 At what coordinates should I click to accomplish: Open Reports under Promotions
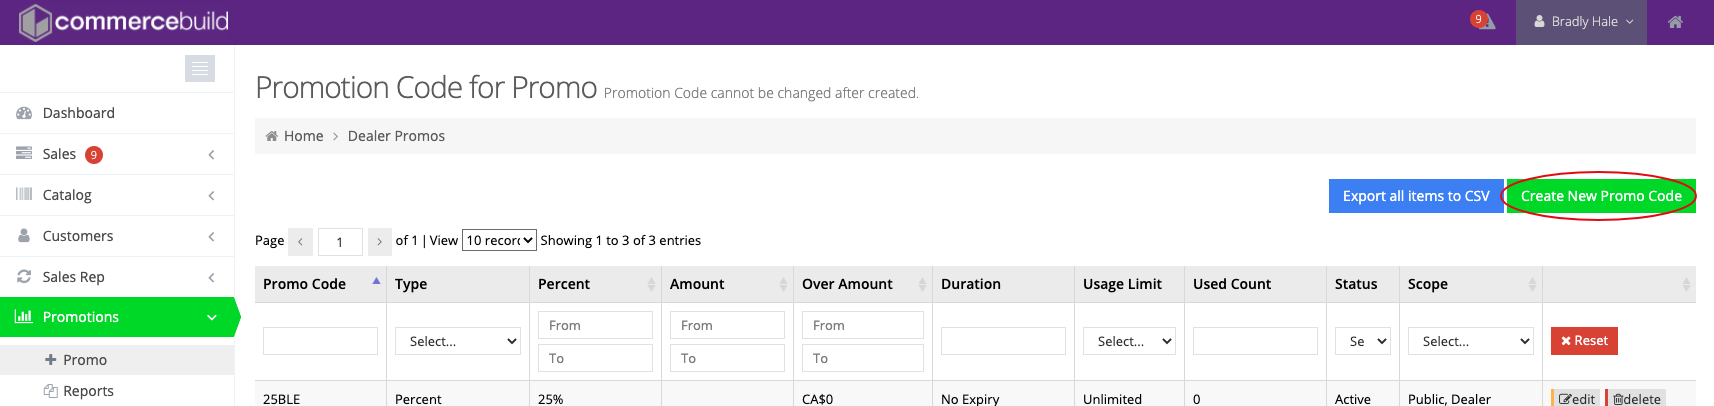88,391
